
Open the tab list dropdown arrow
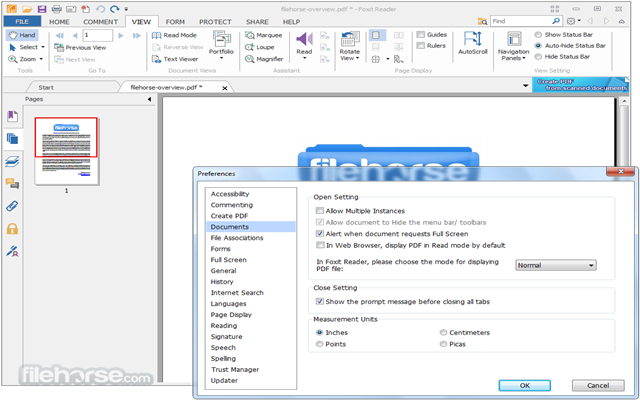pos(525,86)
